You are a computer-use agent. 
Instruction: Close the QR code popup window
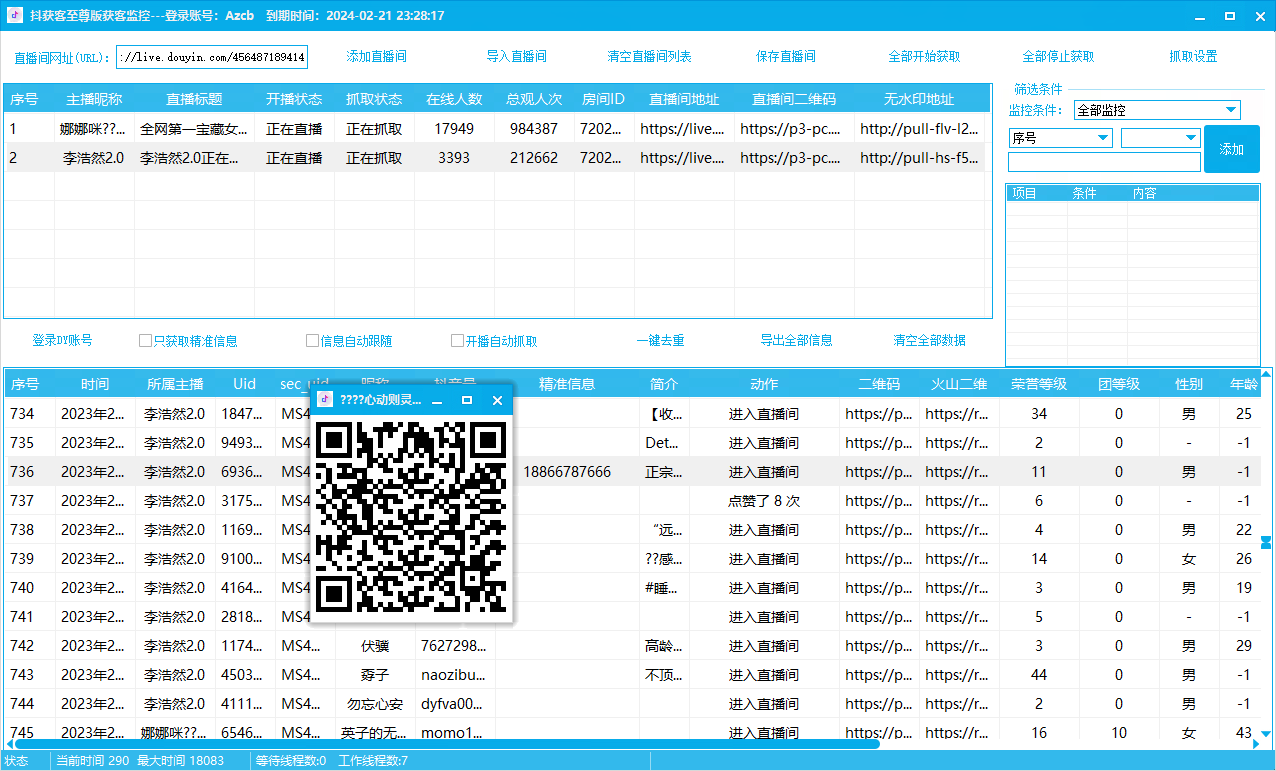497,400
